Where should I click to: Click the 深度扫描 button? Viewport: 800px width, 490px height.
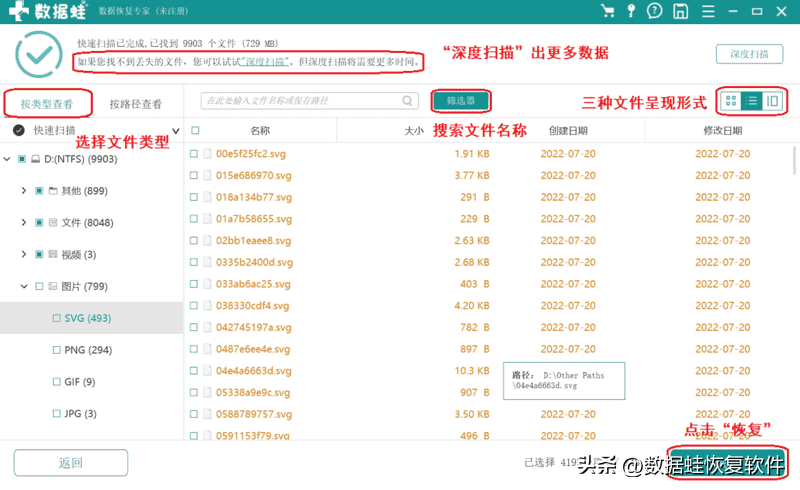(x=749, y=54)
